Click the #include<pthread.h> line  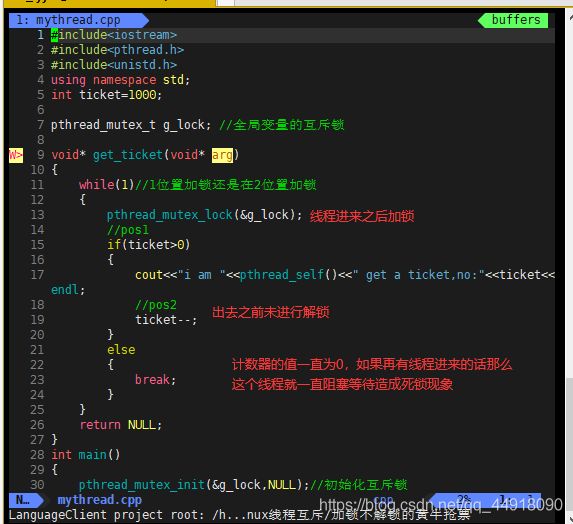click(117, 50)
